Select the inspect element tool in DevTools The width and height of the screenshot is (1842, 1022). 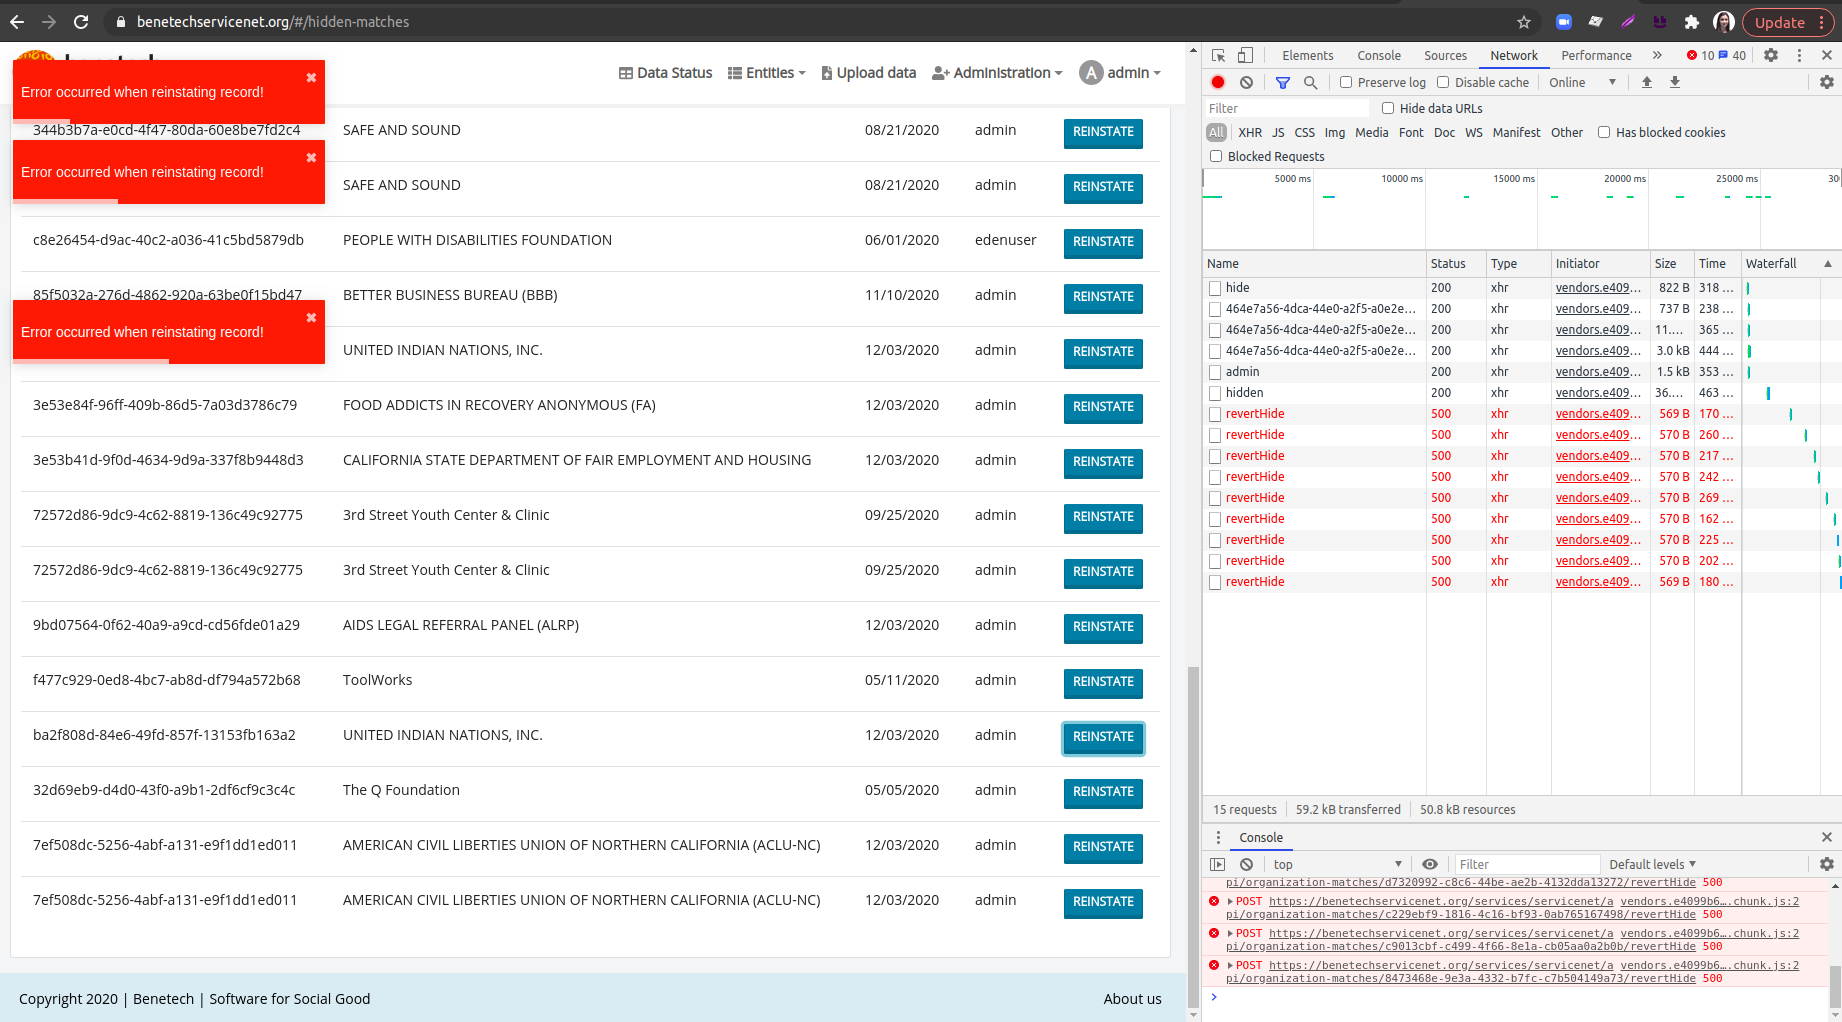coord(1216,55)
